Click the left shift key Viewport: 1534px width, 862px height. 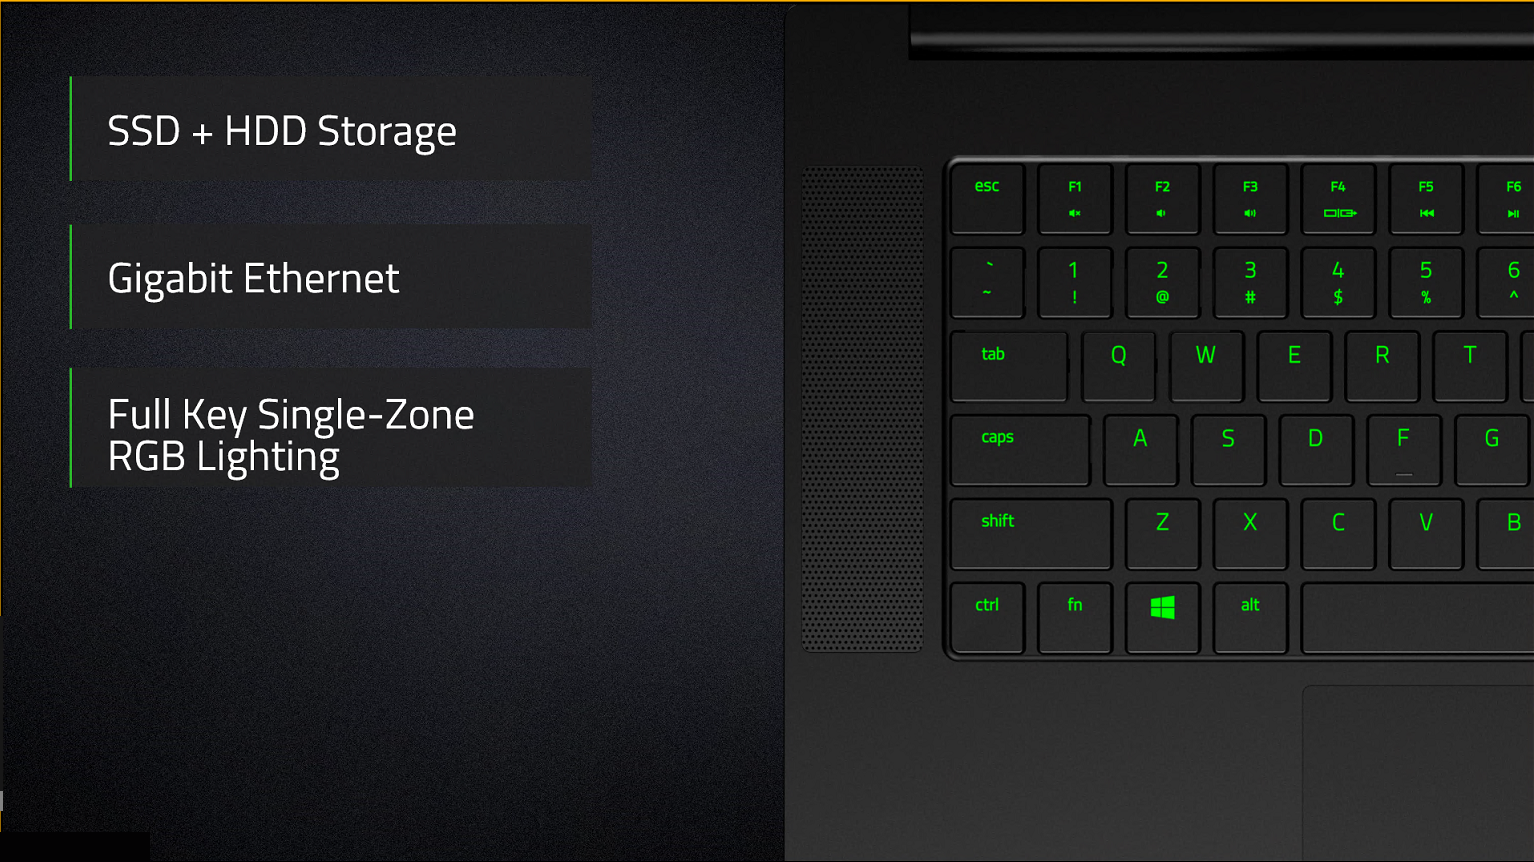pyautogui.click(x=1030, y=533)
